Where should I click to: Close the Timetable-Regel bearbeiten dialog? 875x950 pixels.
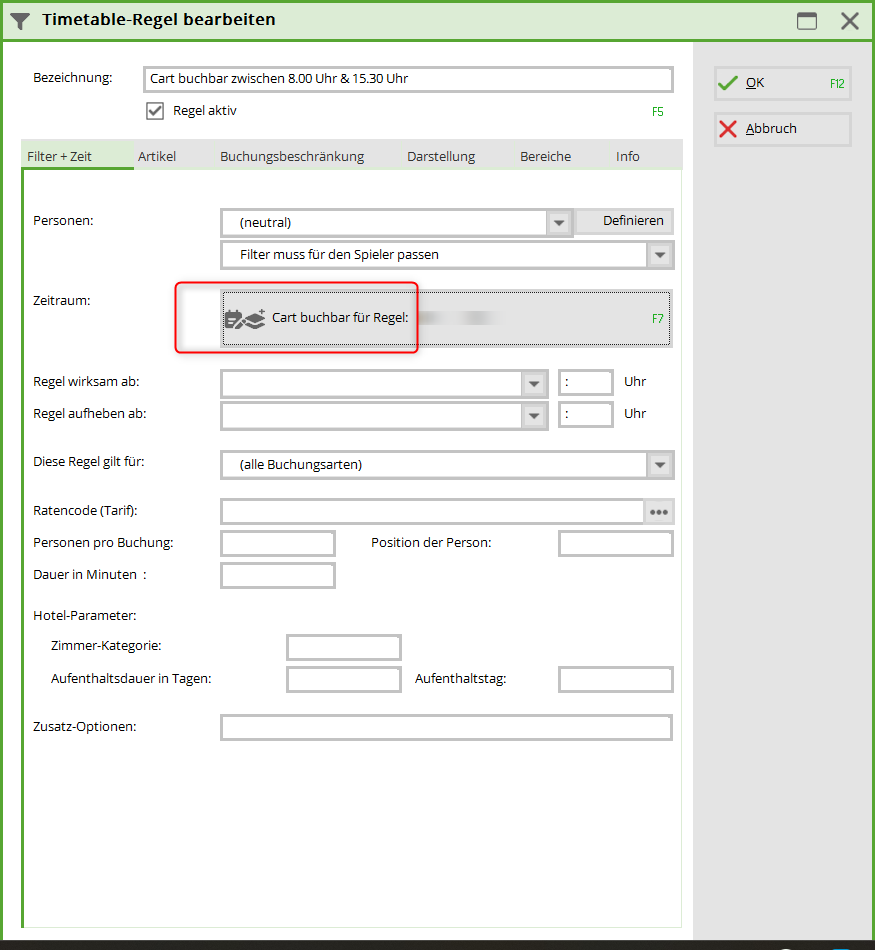(x=850, y=21)
